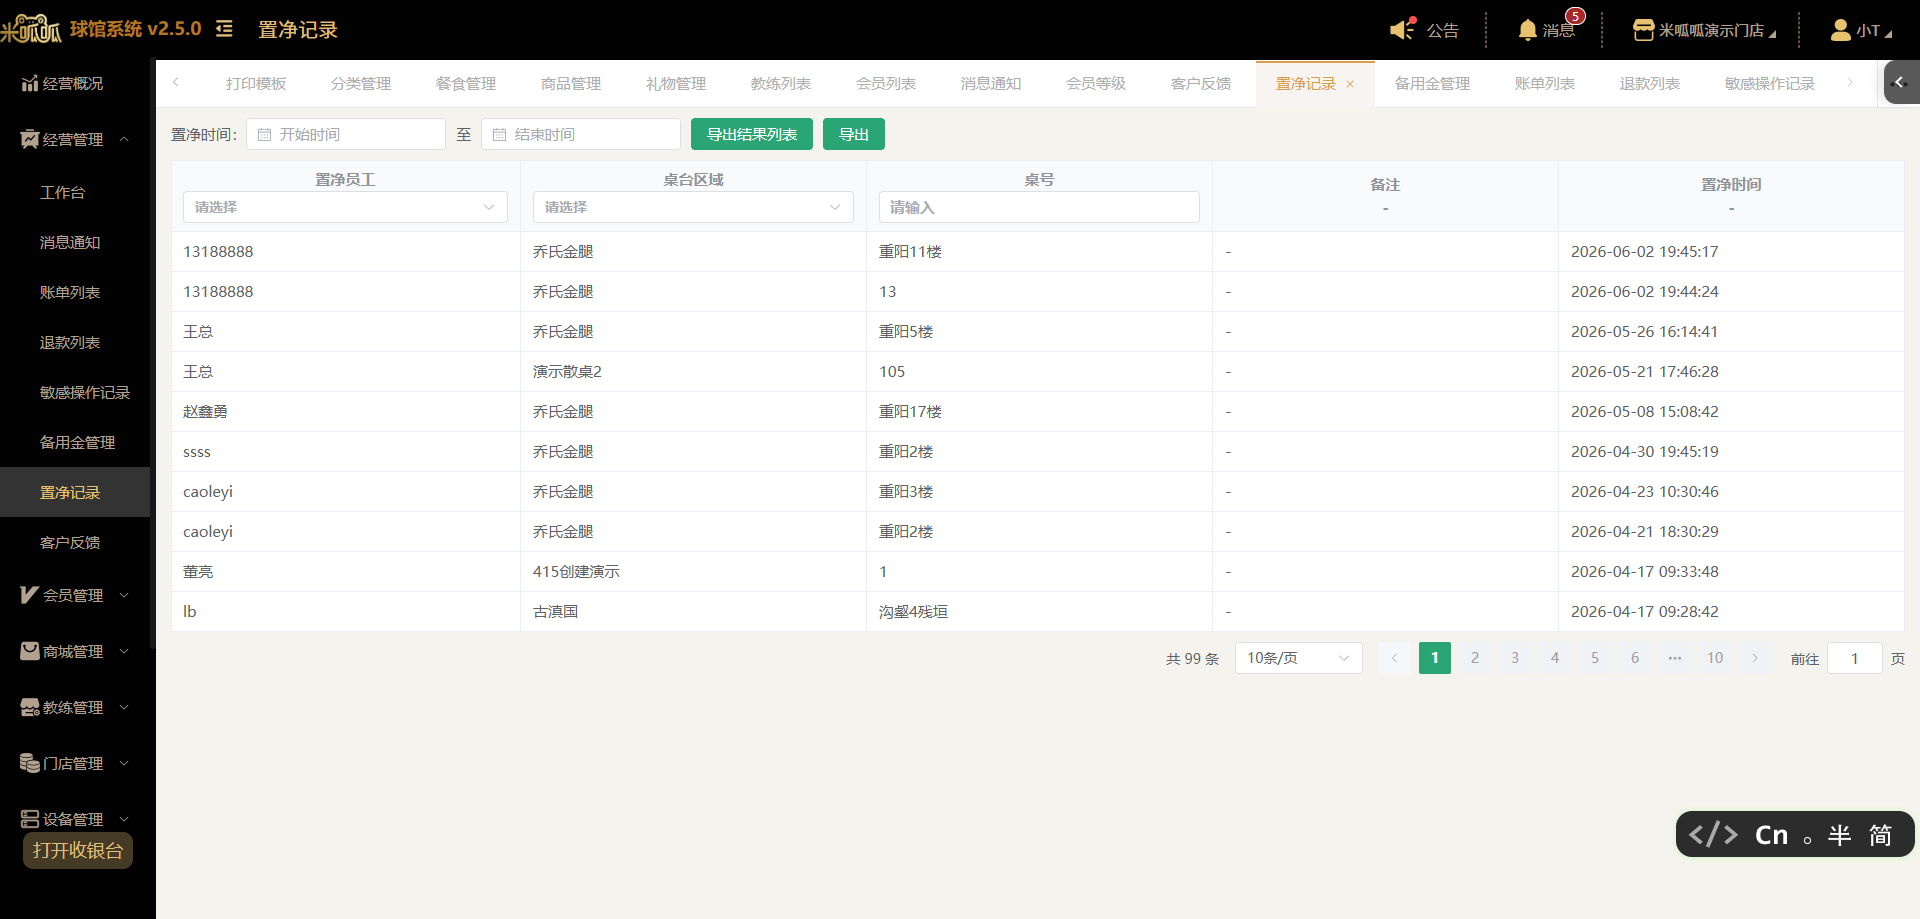Switch to the 账单列表 tab
The width and height of the screenshot is (1920, 919).
pos(1544,84)
